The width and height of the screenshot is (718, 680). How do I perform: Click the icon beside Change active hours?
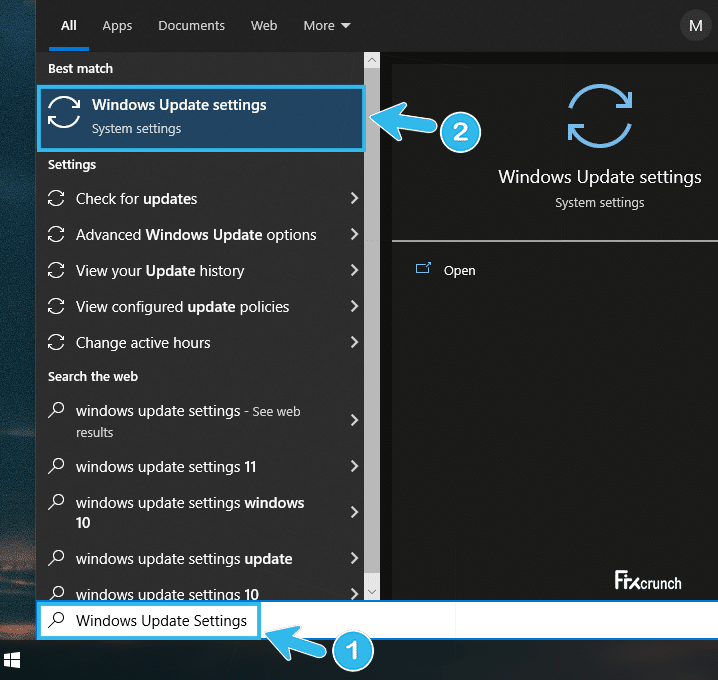point(56,343)
